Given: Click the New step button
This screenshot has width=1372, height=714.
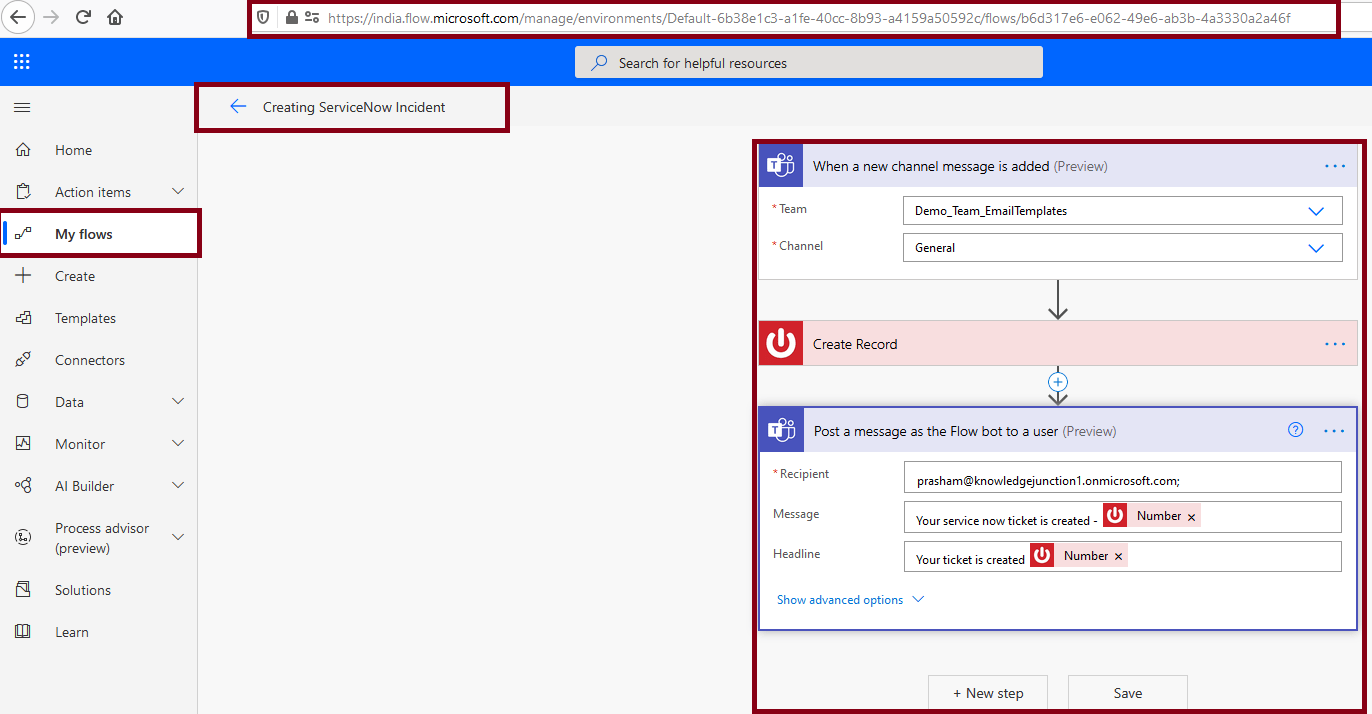Looking at the screenshot, I should [988, 692].
